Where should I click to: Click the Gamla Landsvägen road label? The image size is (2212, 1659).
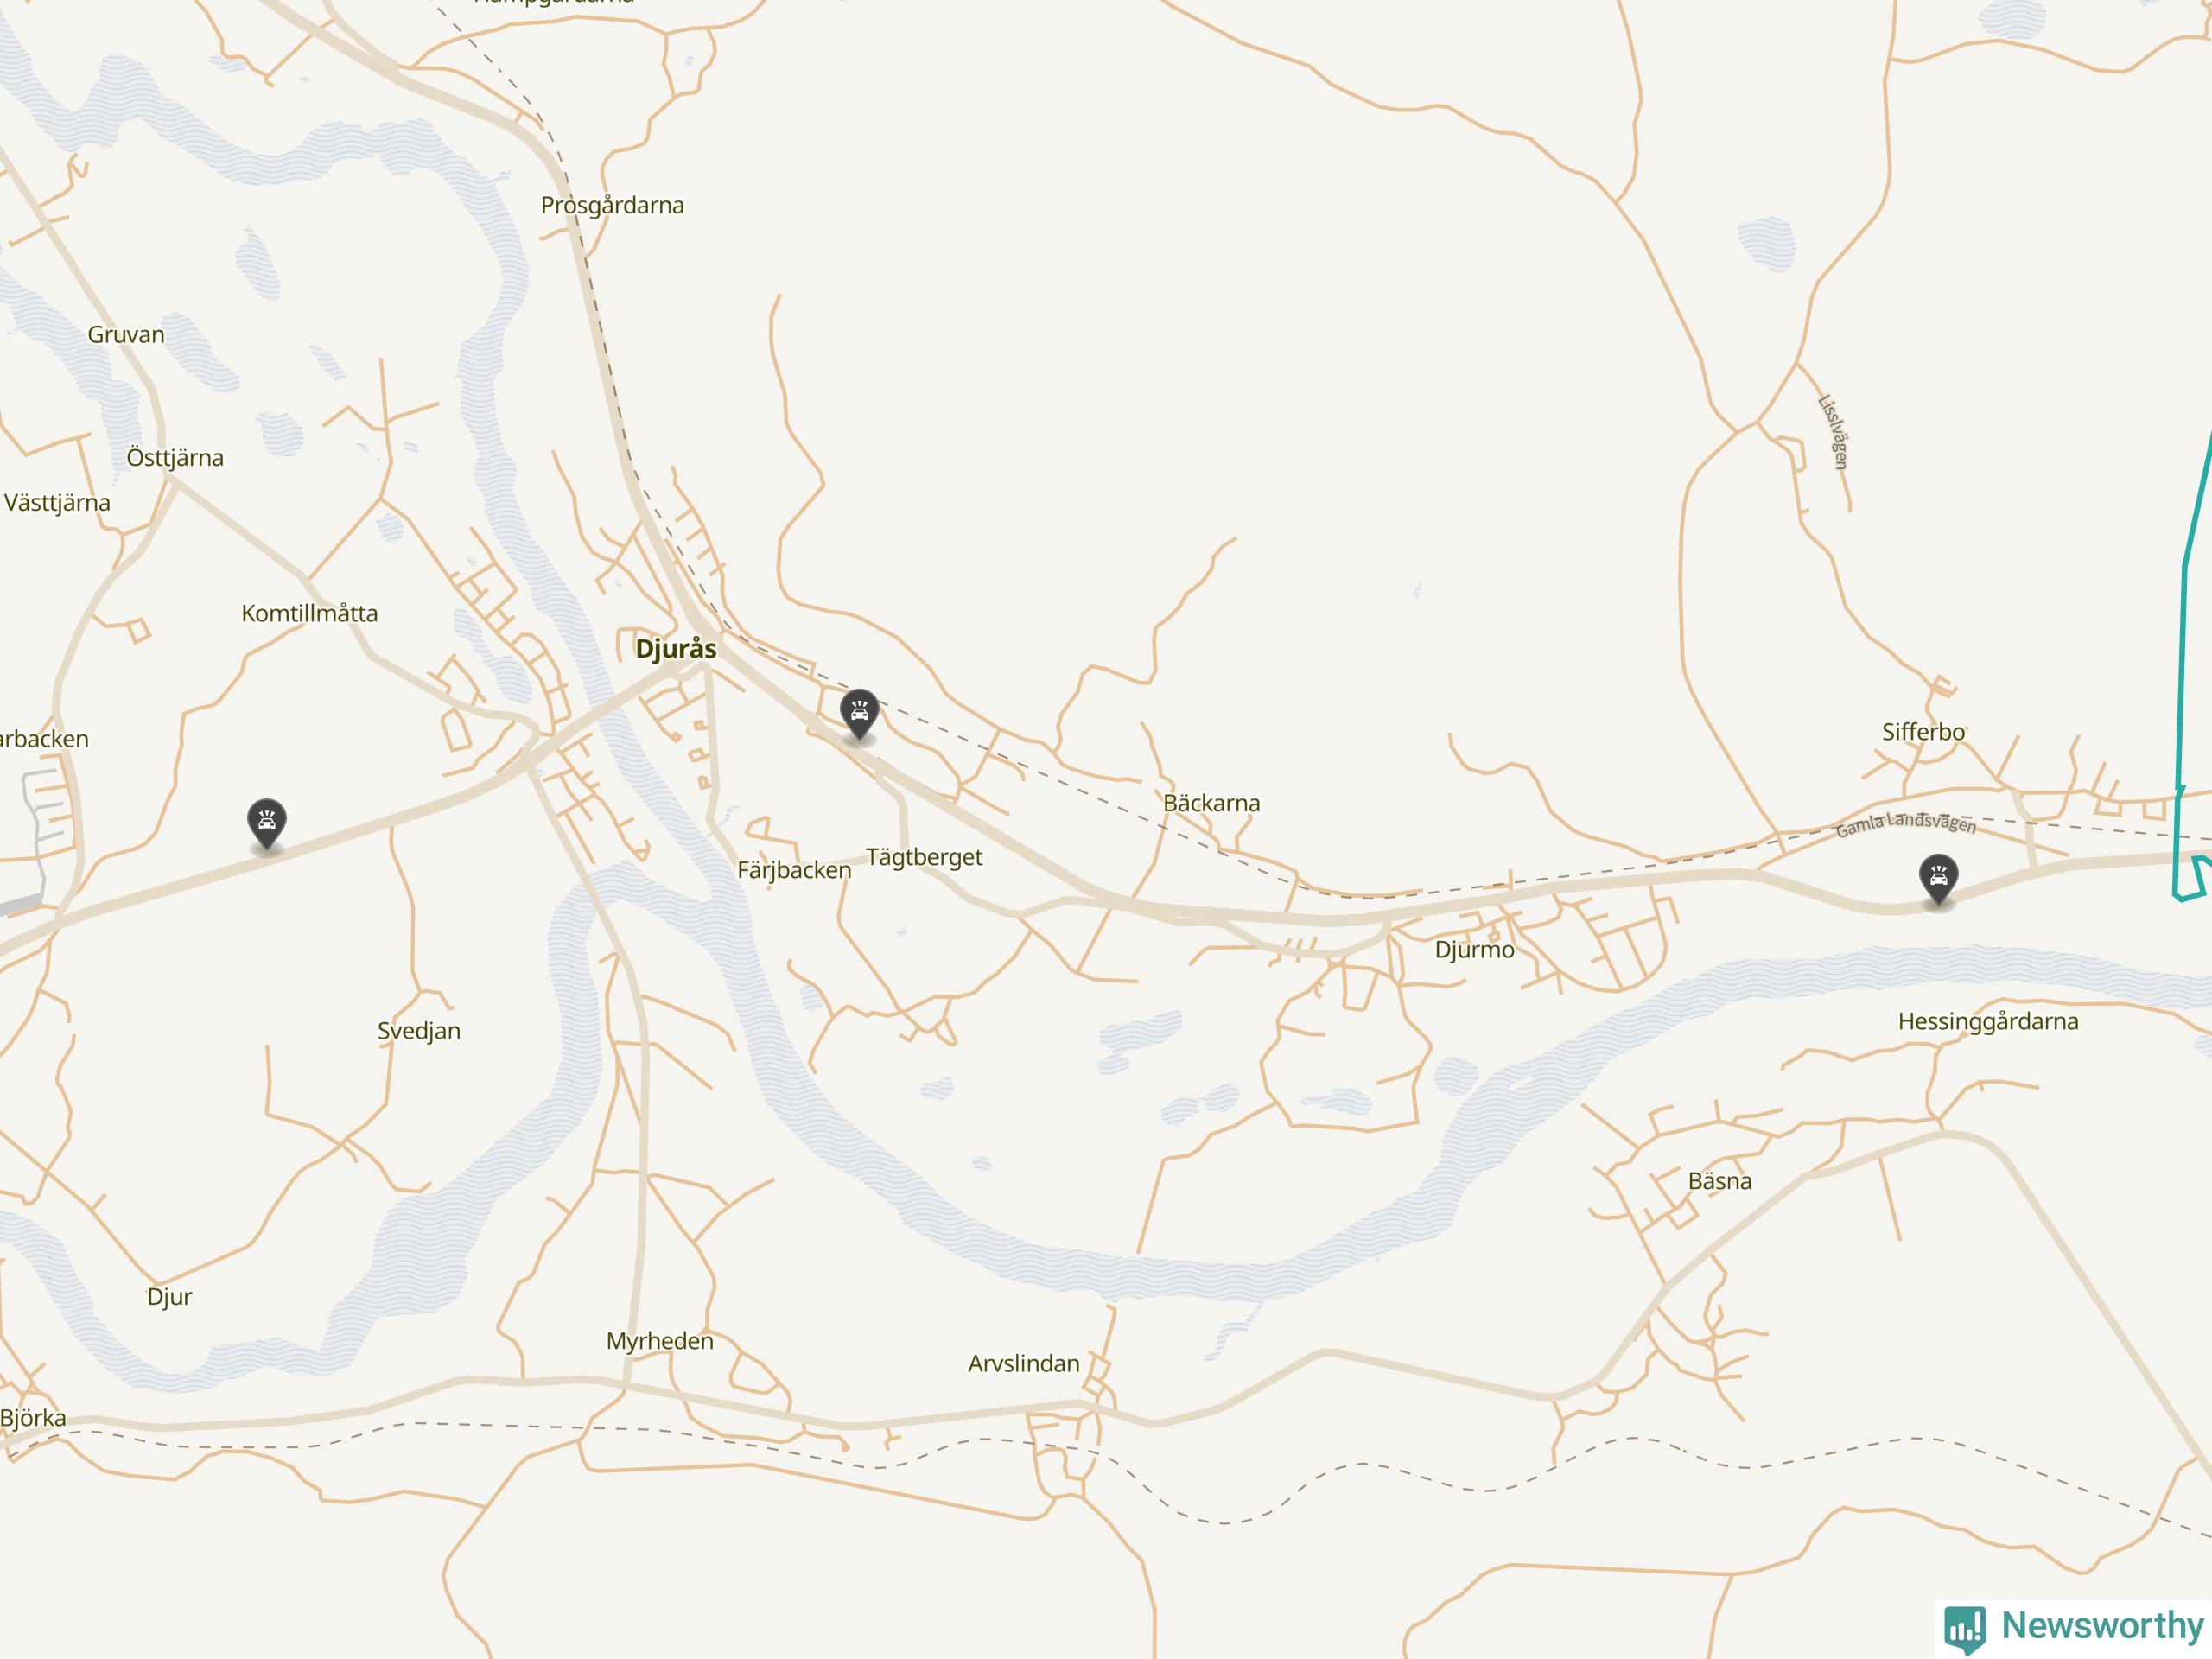click(1906, 823)
